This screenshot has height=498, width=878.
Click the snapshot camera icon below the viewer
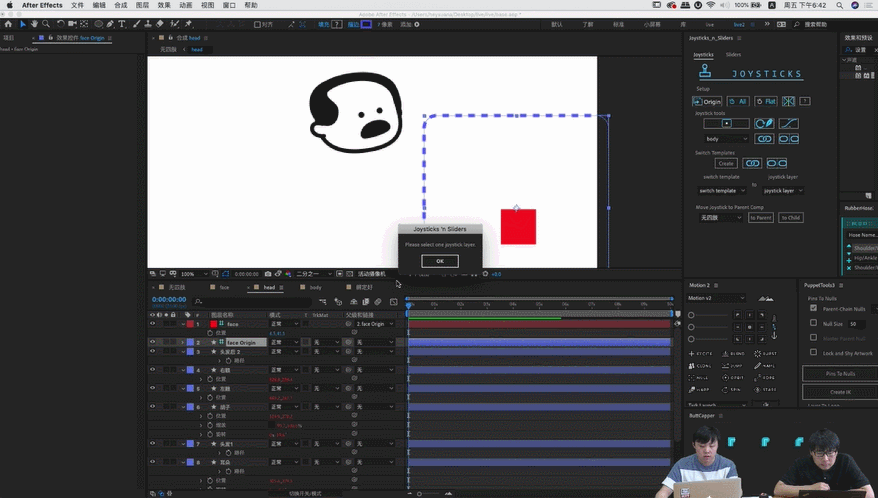(x=268, y=274)
